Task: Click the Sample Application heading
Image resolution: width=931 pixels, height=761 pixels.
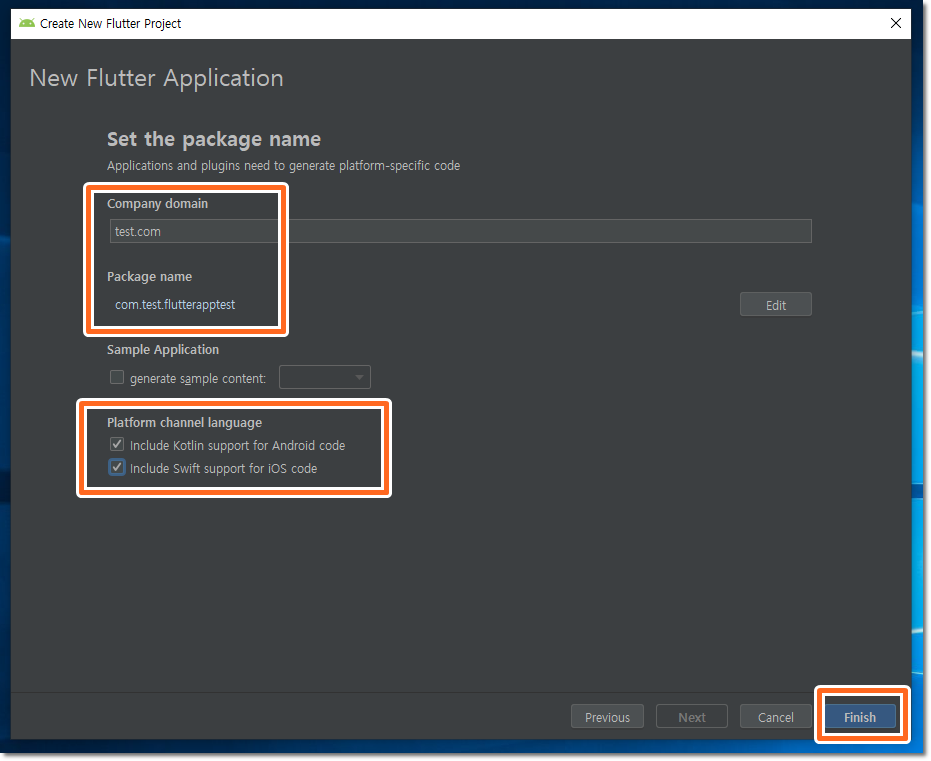Action: (163, 350)
